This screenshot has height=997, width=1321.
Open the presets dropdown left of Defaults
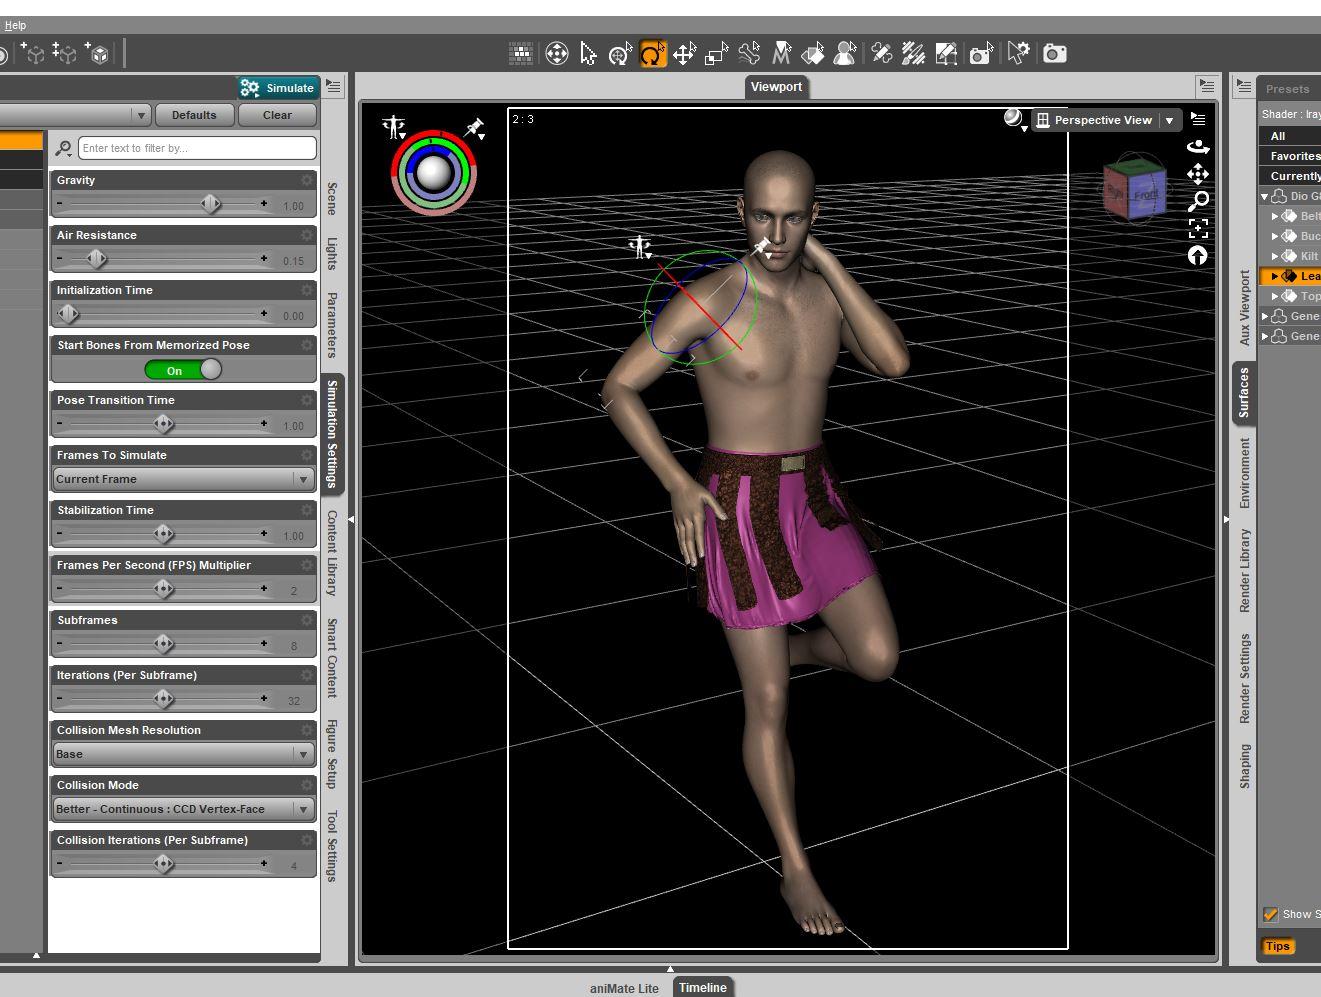coord(75,115)
